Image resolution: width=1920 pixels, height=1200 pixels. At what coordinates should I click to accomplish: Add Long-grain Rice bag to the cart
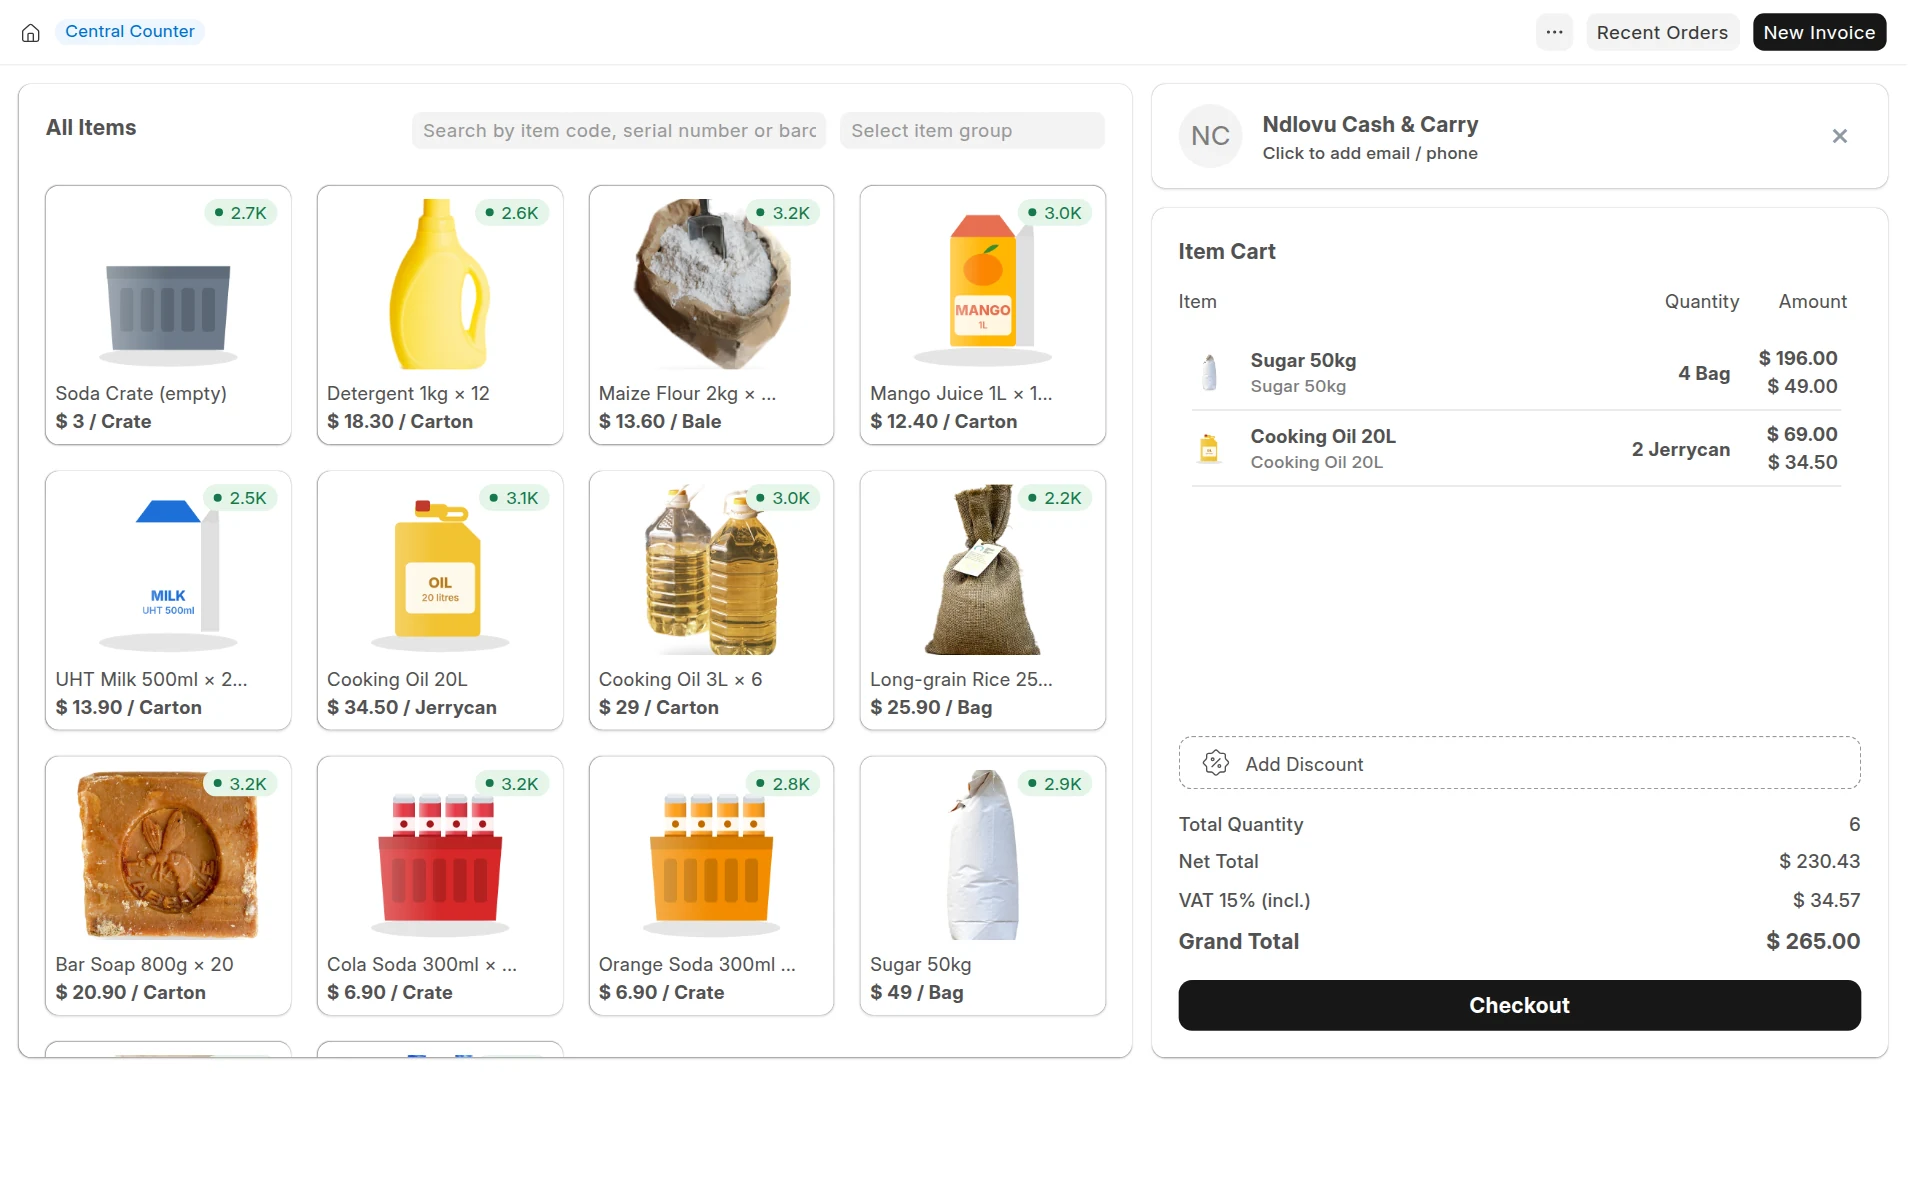pyautogui.click(x=983, y=600)
